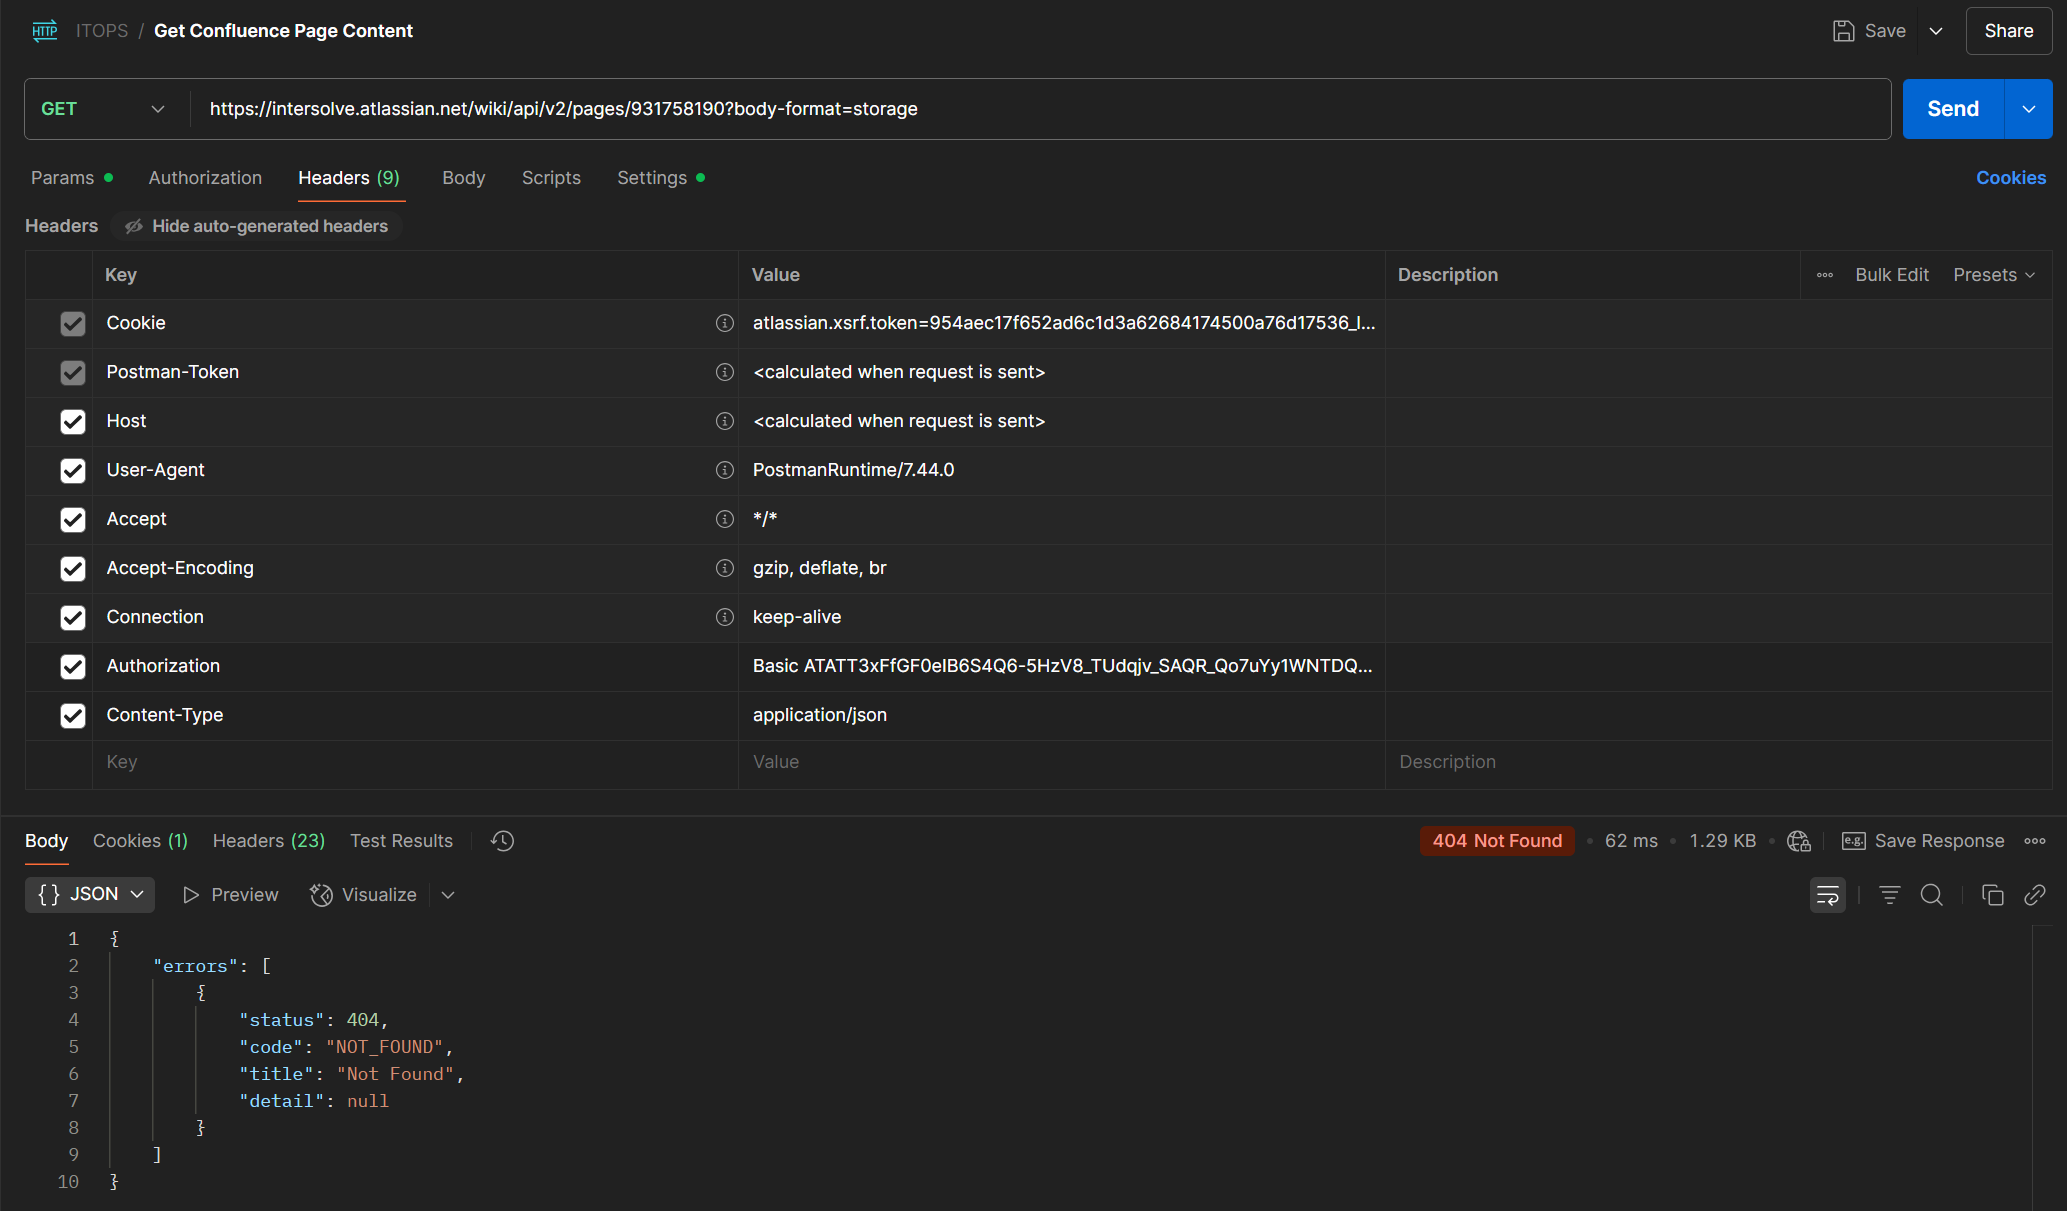Search within the response body

1932,895
